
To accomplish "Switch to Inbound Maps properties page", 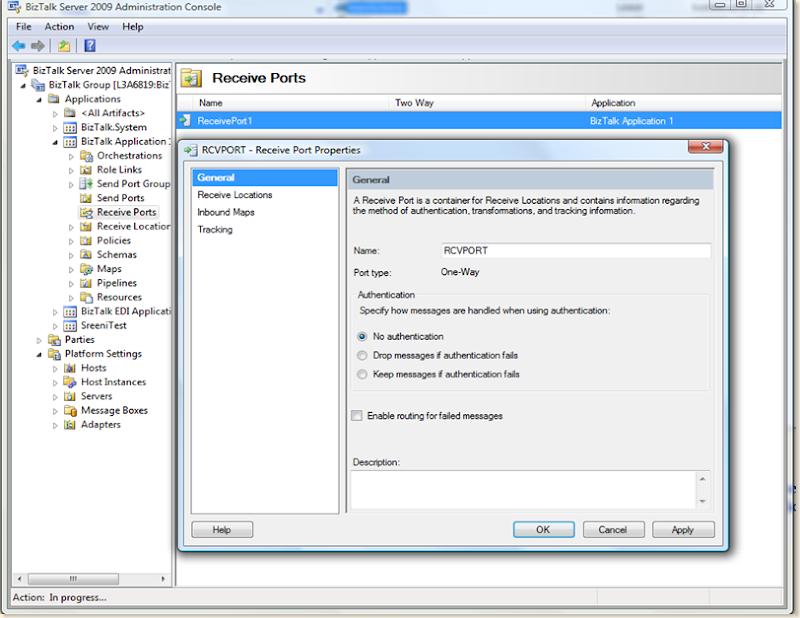I will (226, 212).
